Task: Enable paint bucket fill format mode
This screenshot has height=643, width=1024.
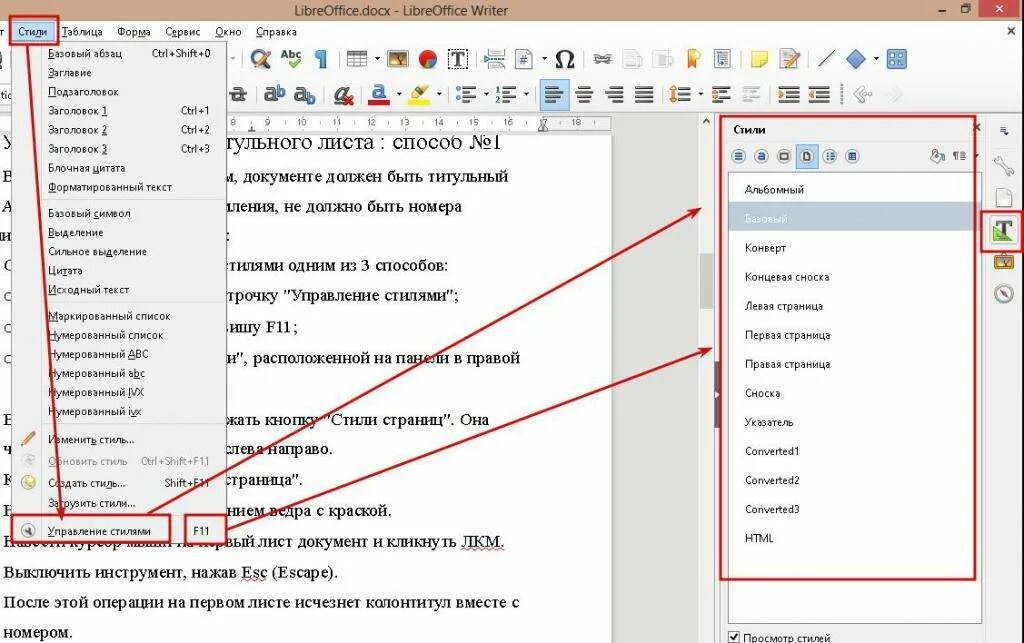Action: pyautogui.click(x=937, y=156)
